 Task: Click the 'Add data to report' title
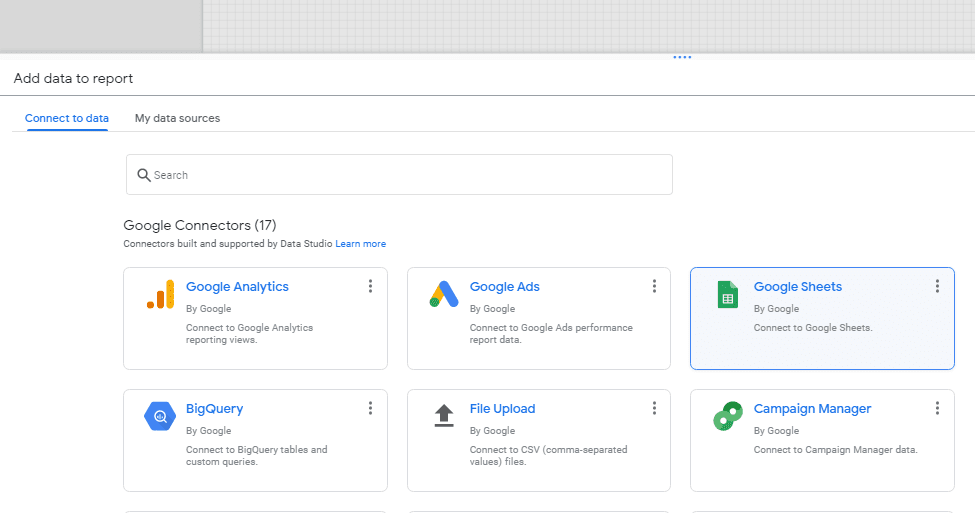coord(73,78)
